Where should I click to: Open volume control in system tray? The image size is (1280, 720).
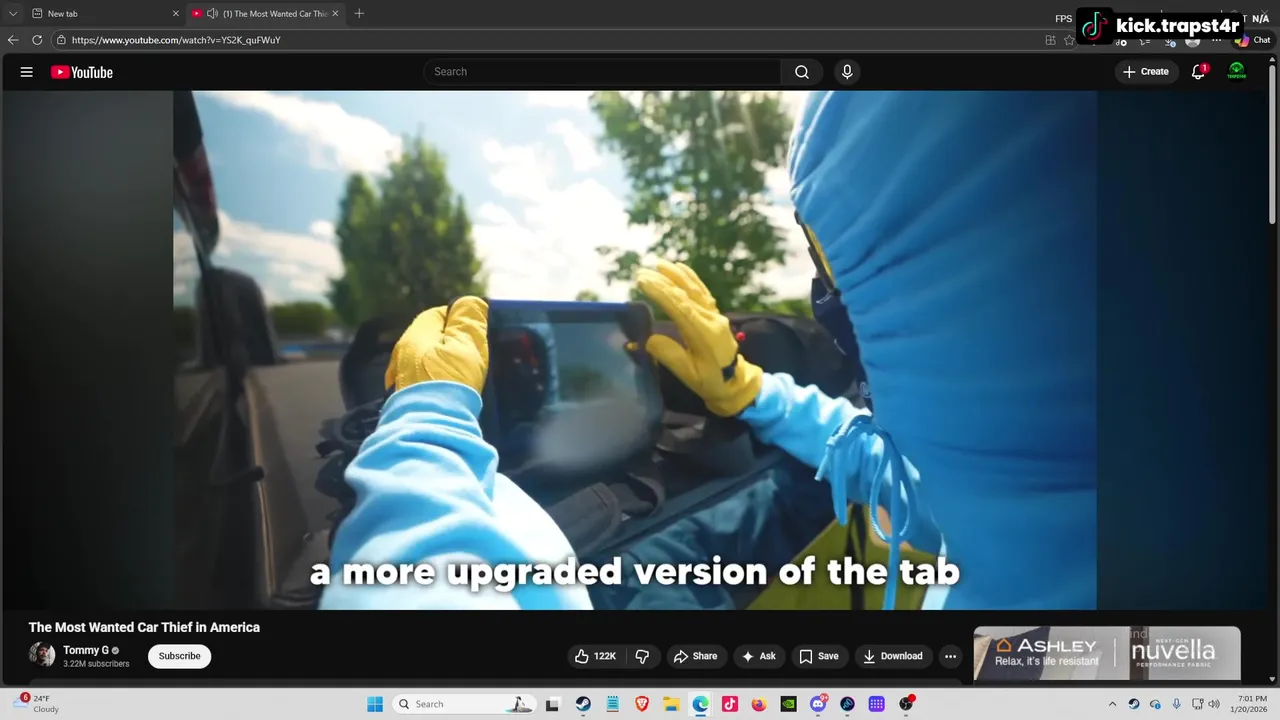tap(1214, 704)
